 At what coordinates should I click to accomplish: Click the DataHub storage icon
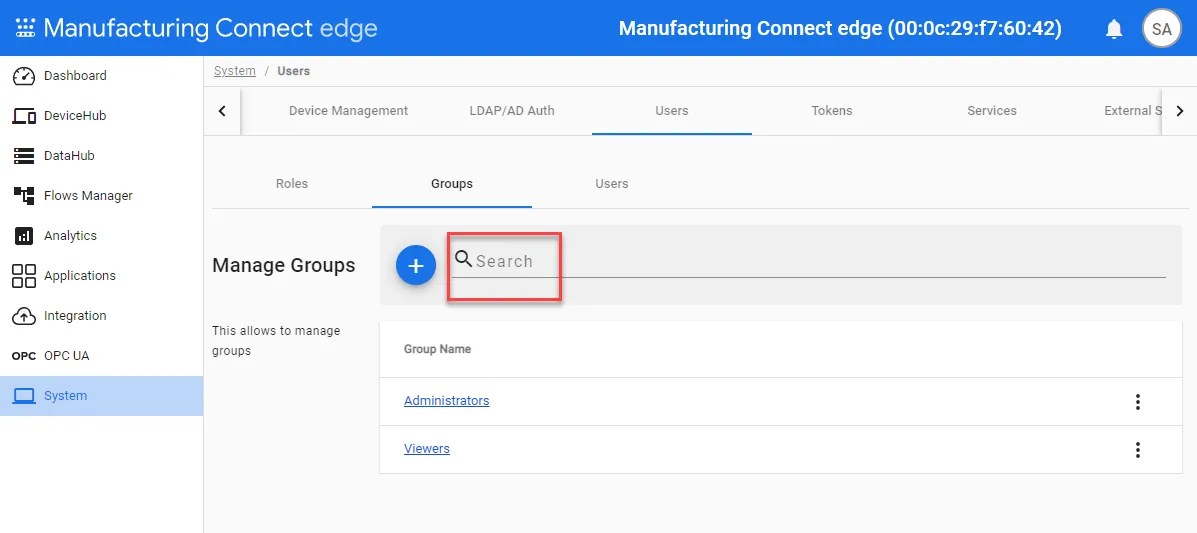(x=24, y=156)
